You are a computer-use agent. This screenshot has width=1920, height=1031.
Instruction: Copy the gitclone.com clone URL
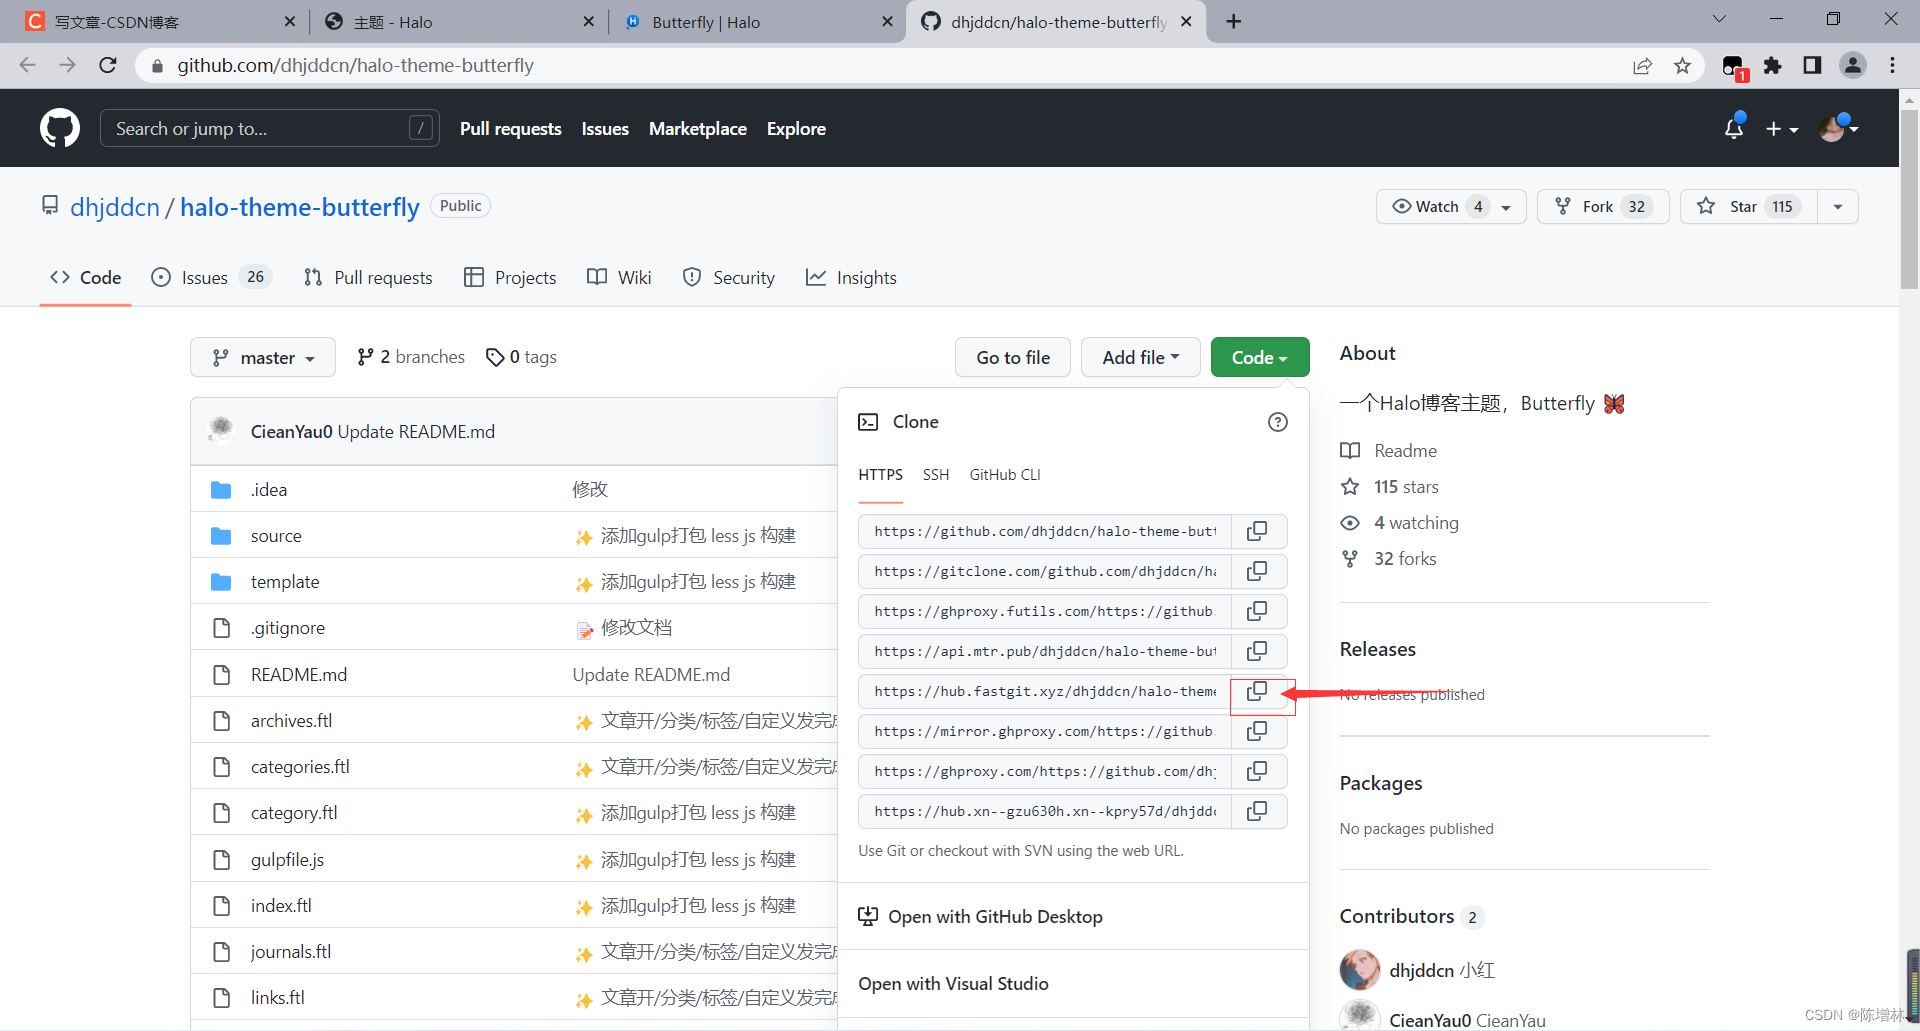coord(1258,571)
